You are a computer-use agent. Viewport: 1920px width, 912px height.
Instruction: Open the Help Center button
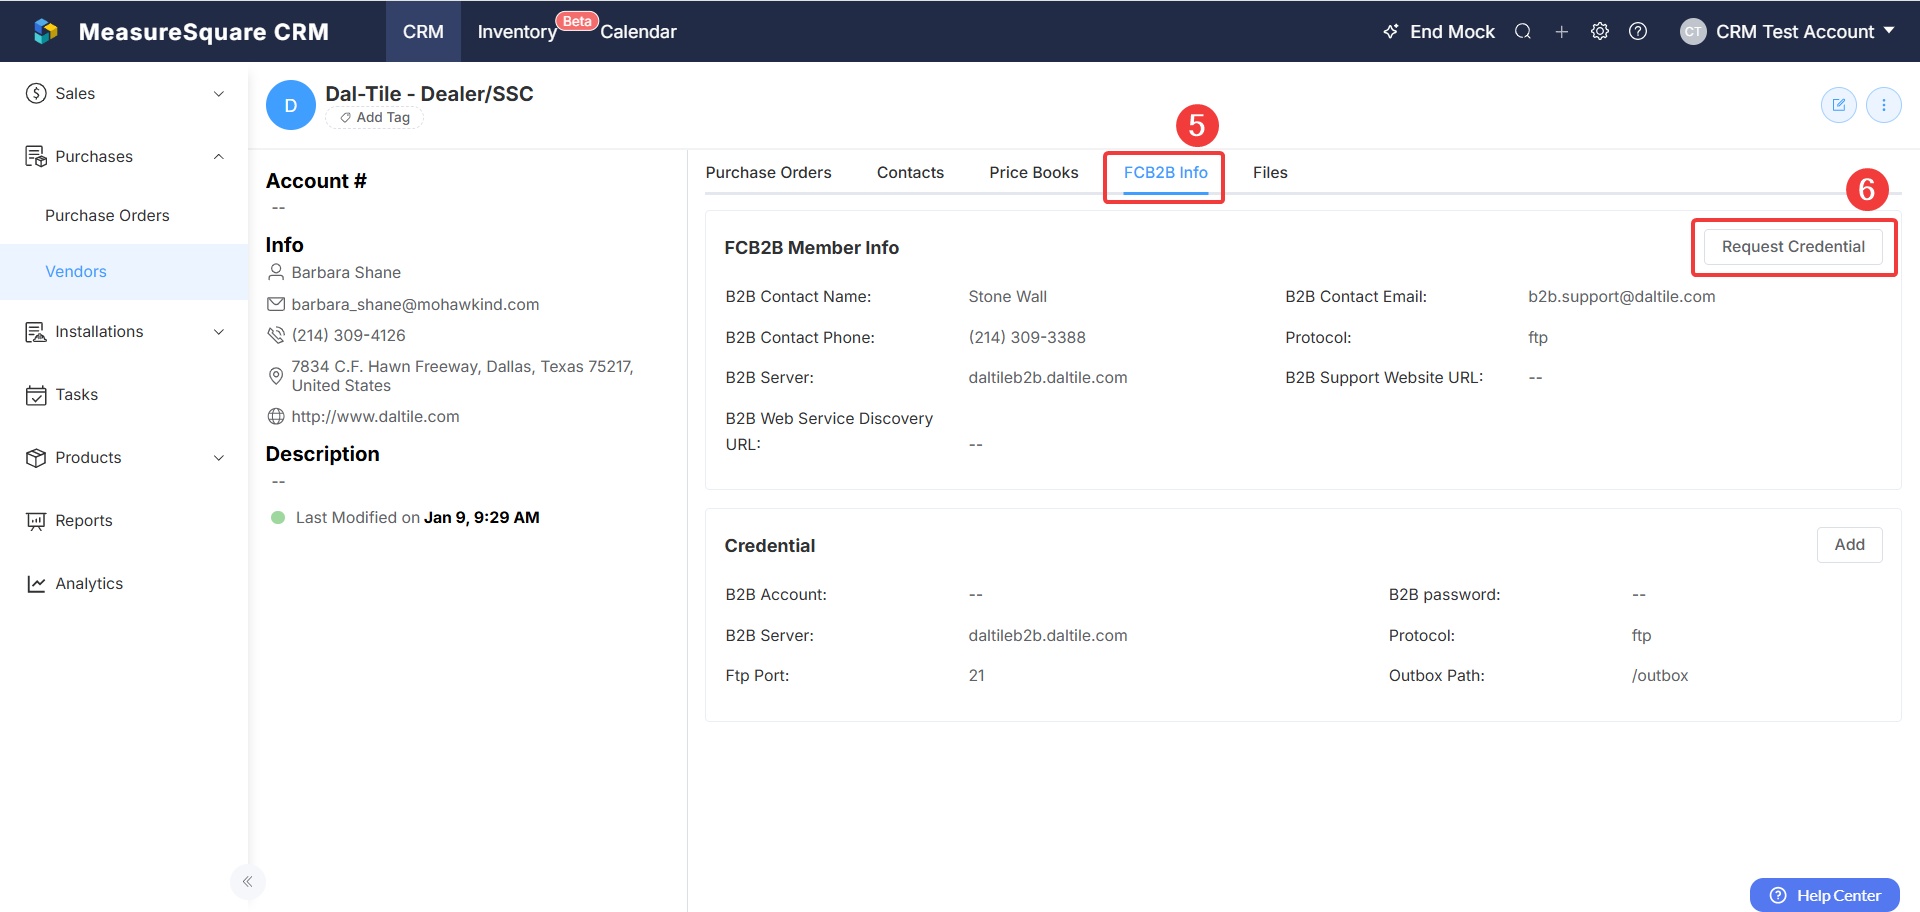coord(1825,895)
